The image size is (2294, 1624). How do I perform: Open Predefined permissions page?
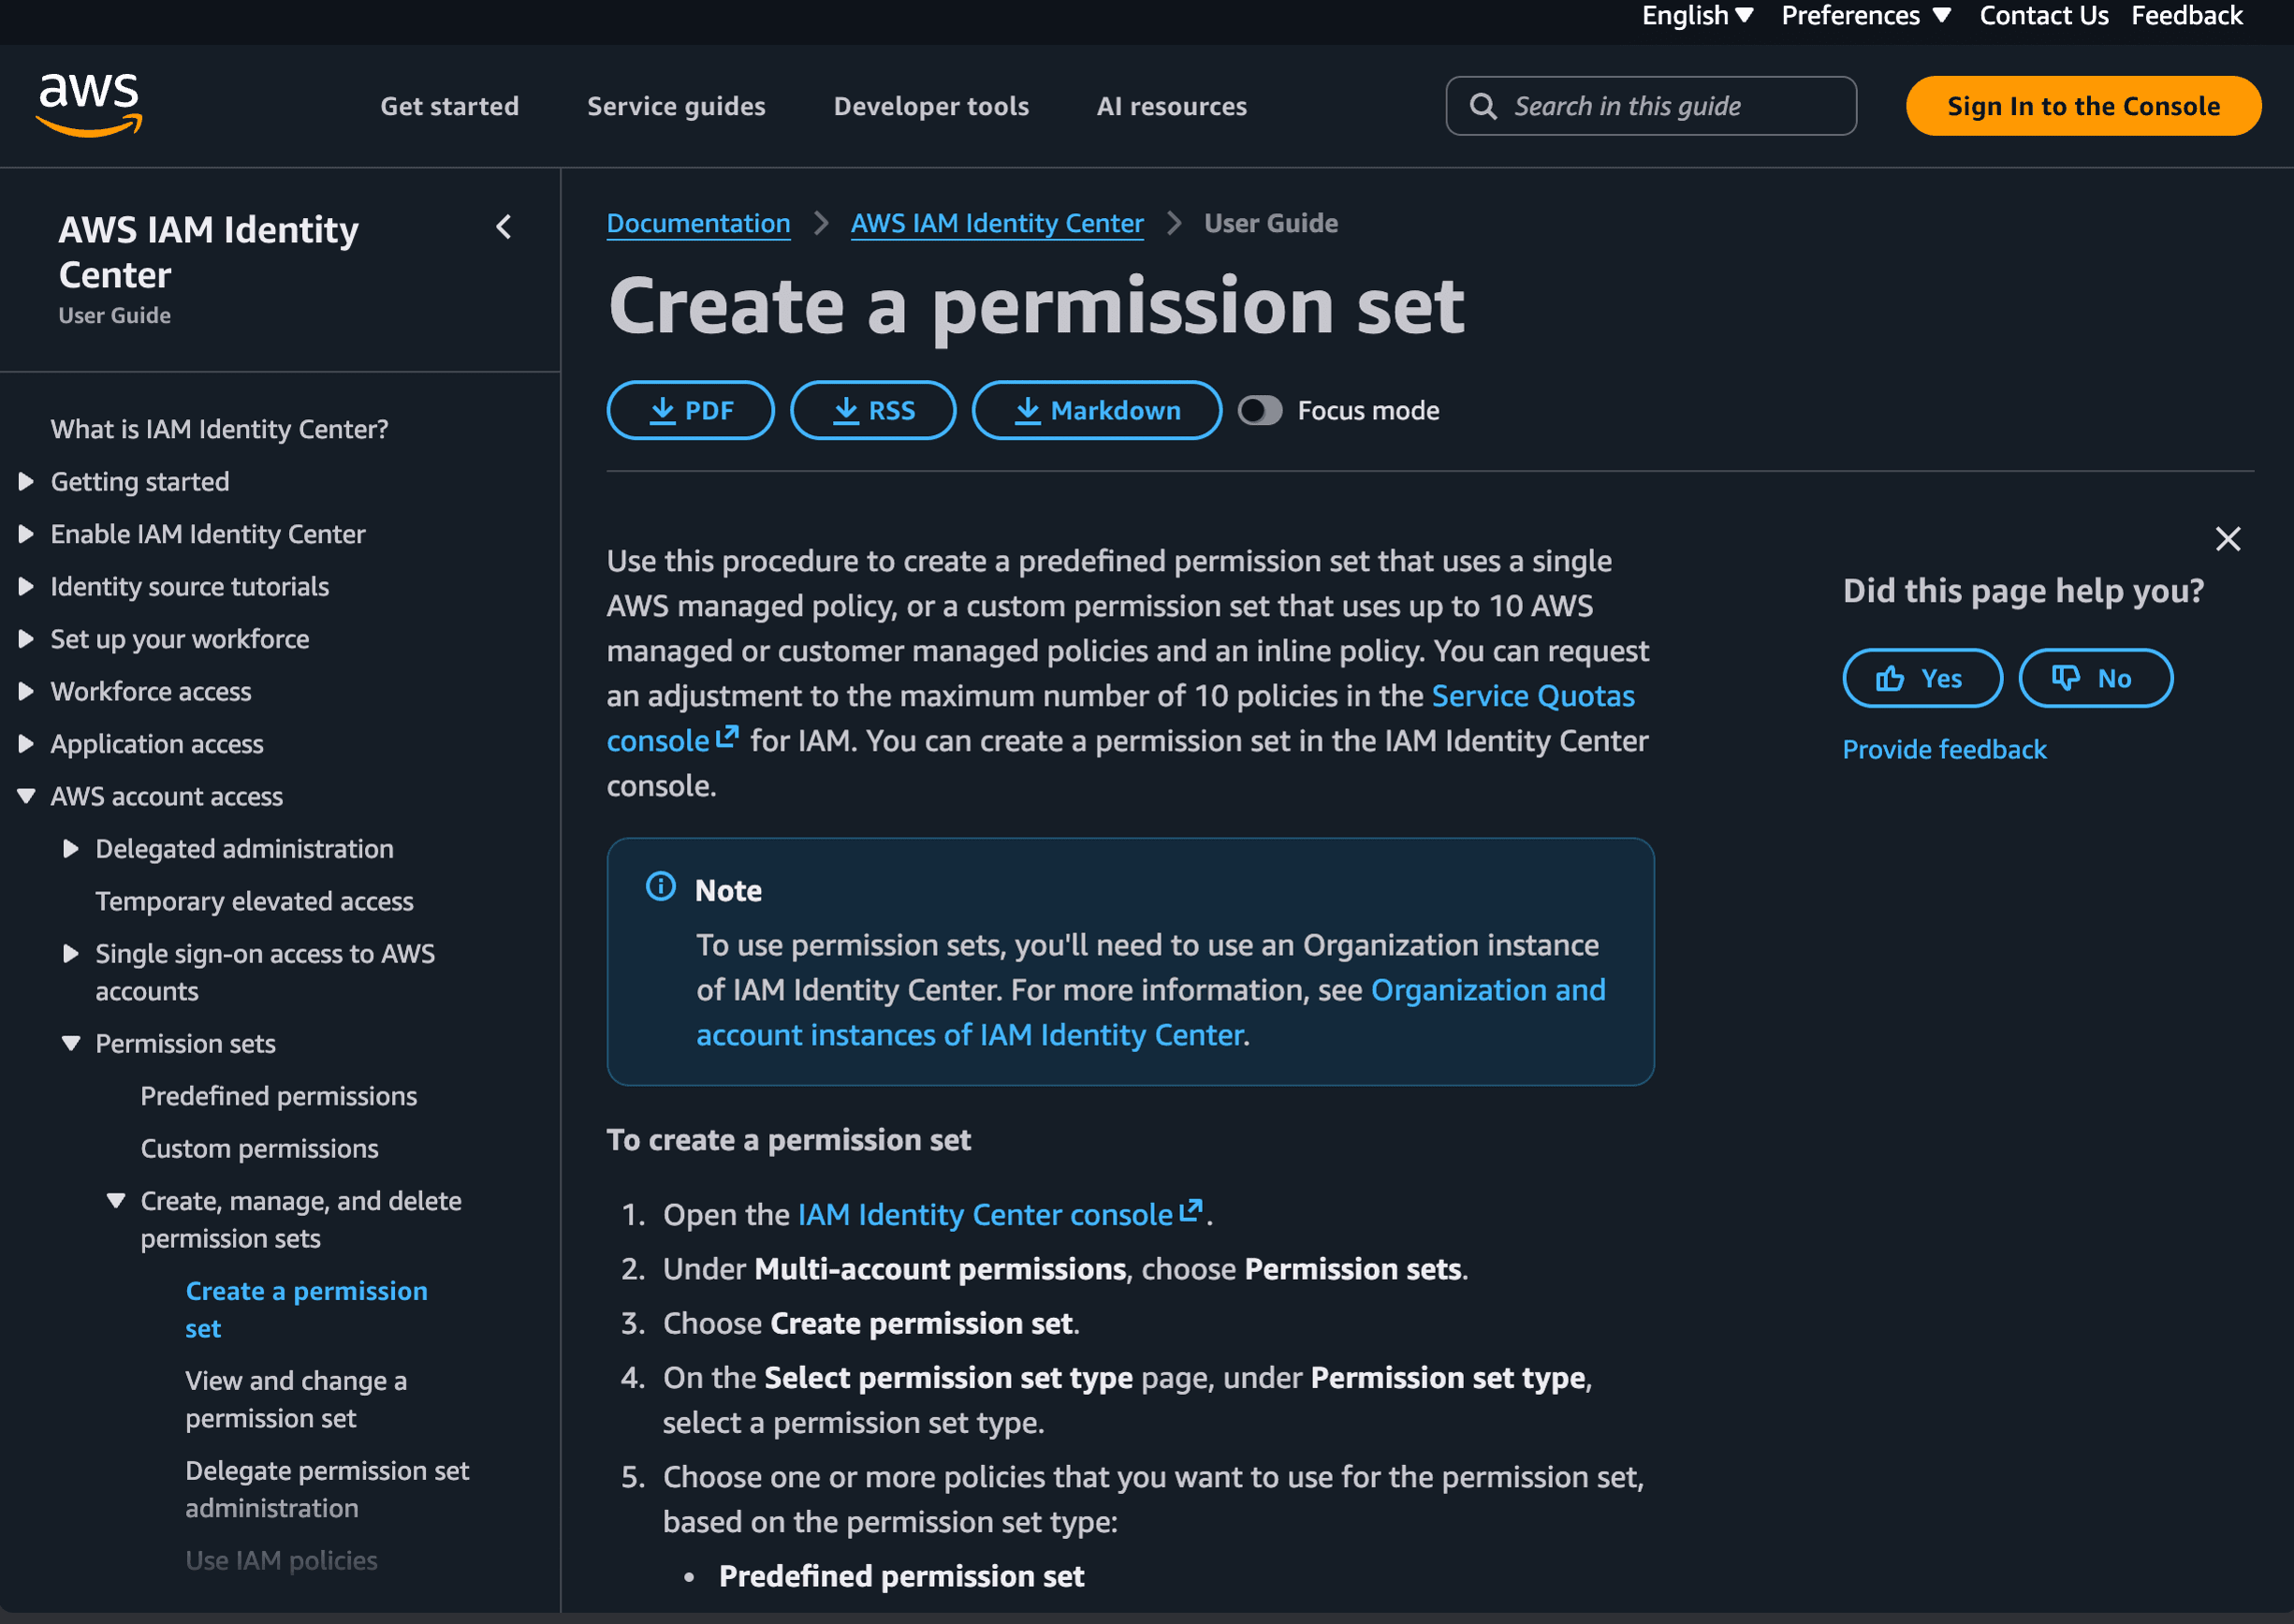pos(278,1096)
